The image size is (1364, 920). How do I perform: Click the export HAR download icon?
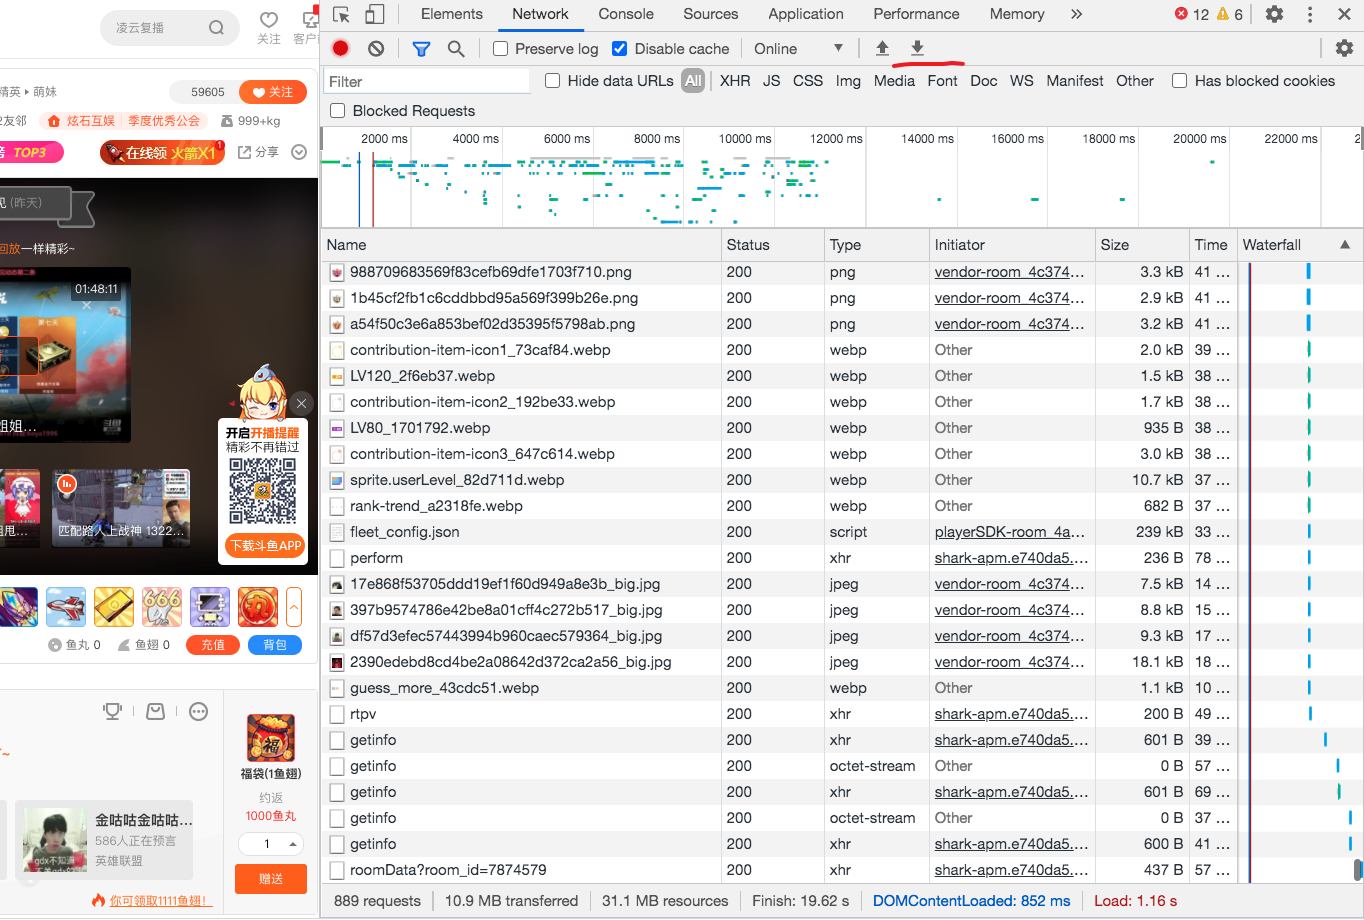[917, 48]
